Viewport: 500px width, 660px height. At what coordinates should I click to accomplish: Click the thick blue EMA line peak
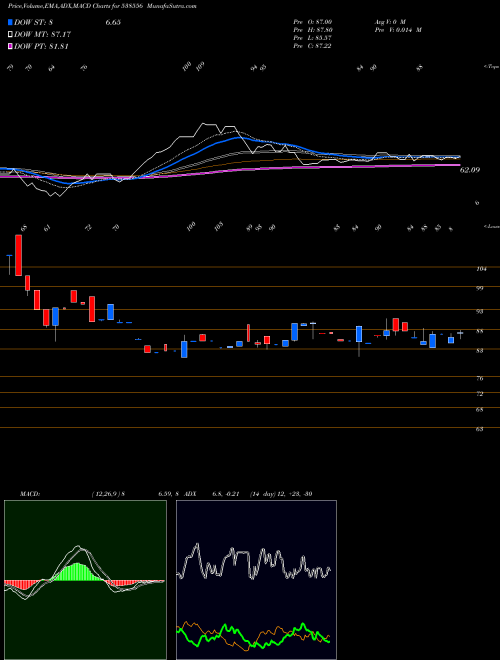pyautogui.click(x=238, y=137)
